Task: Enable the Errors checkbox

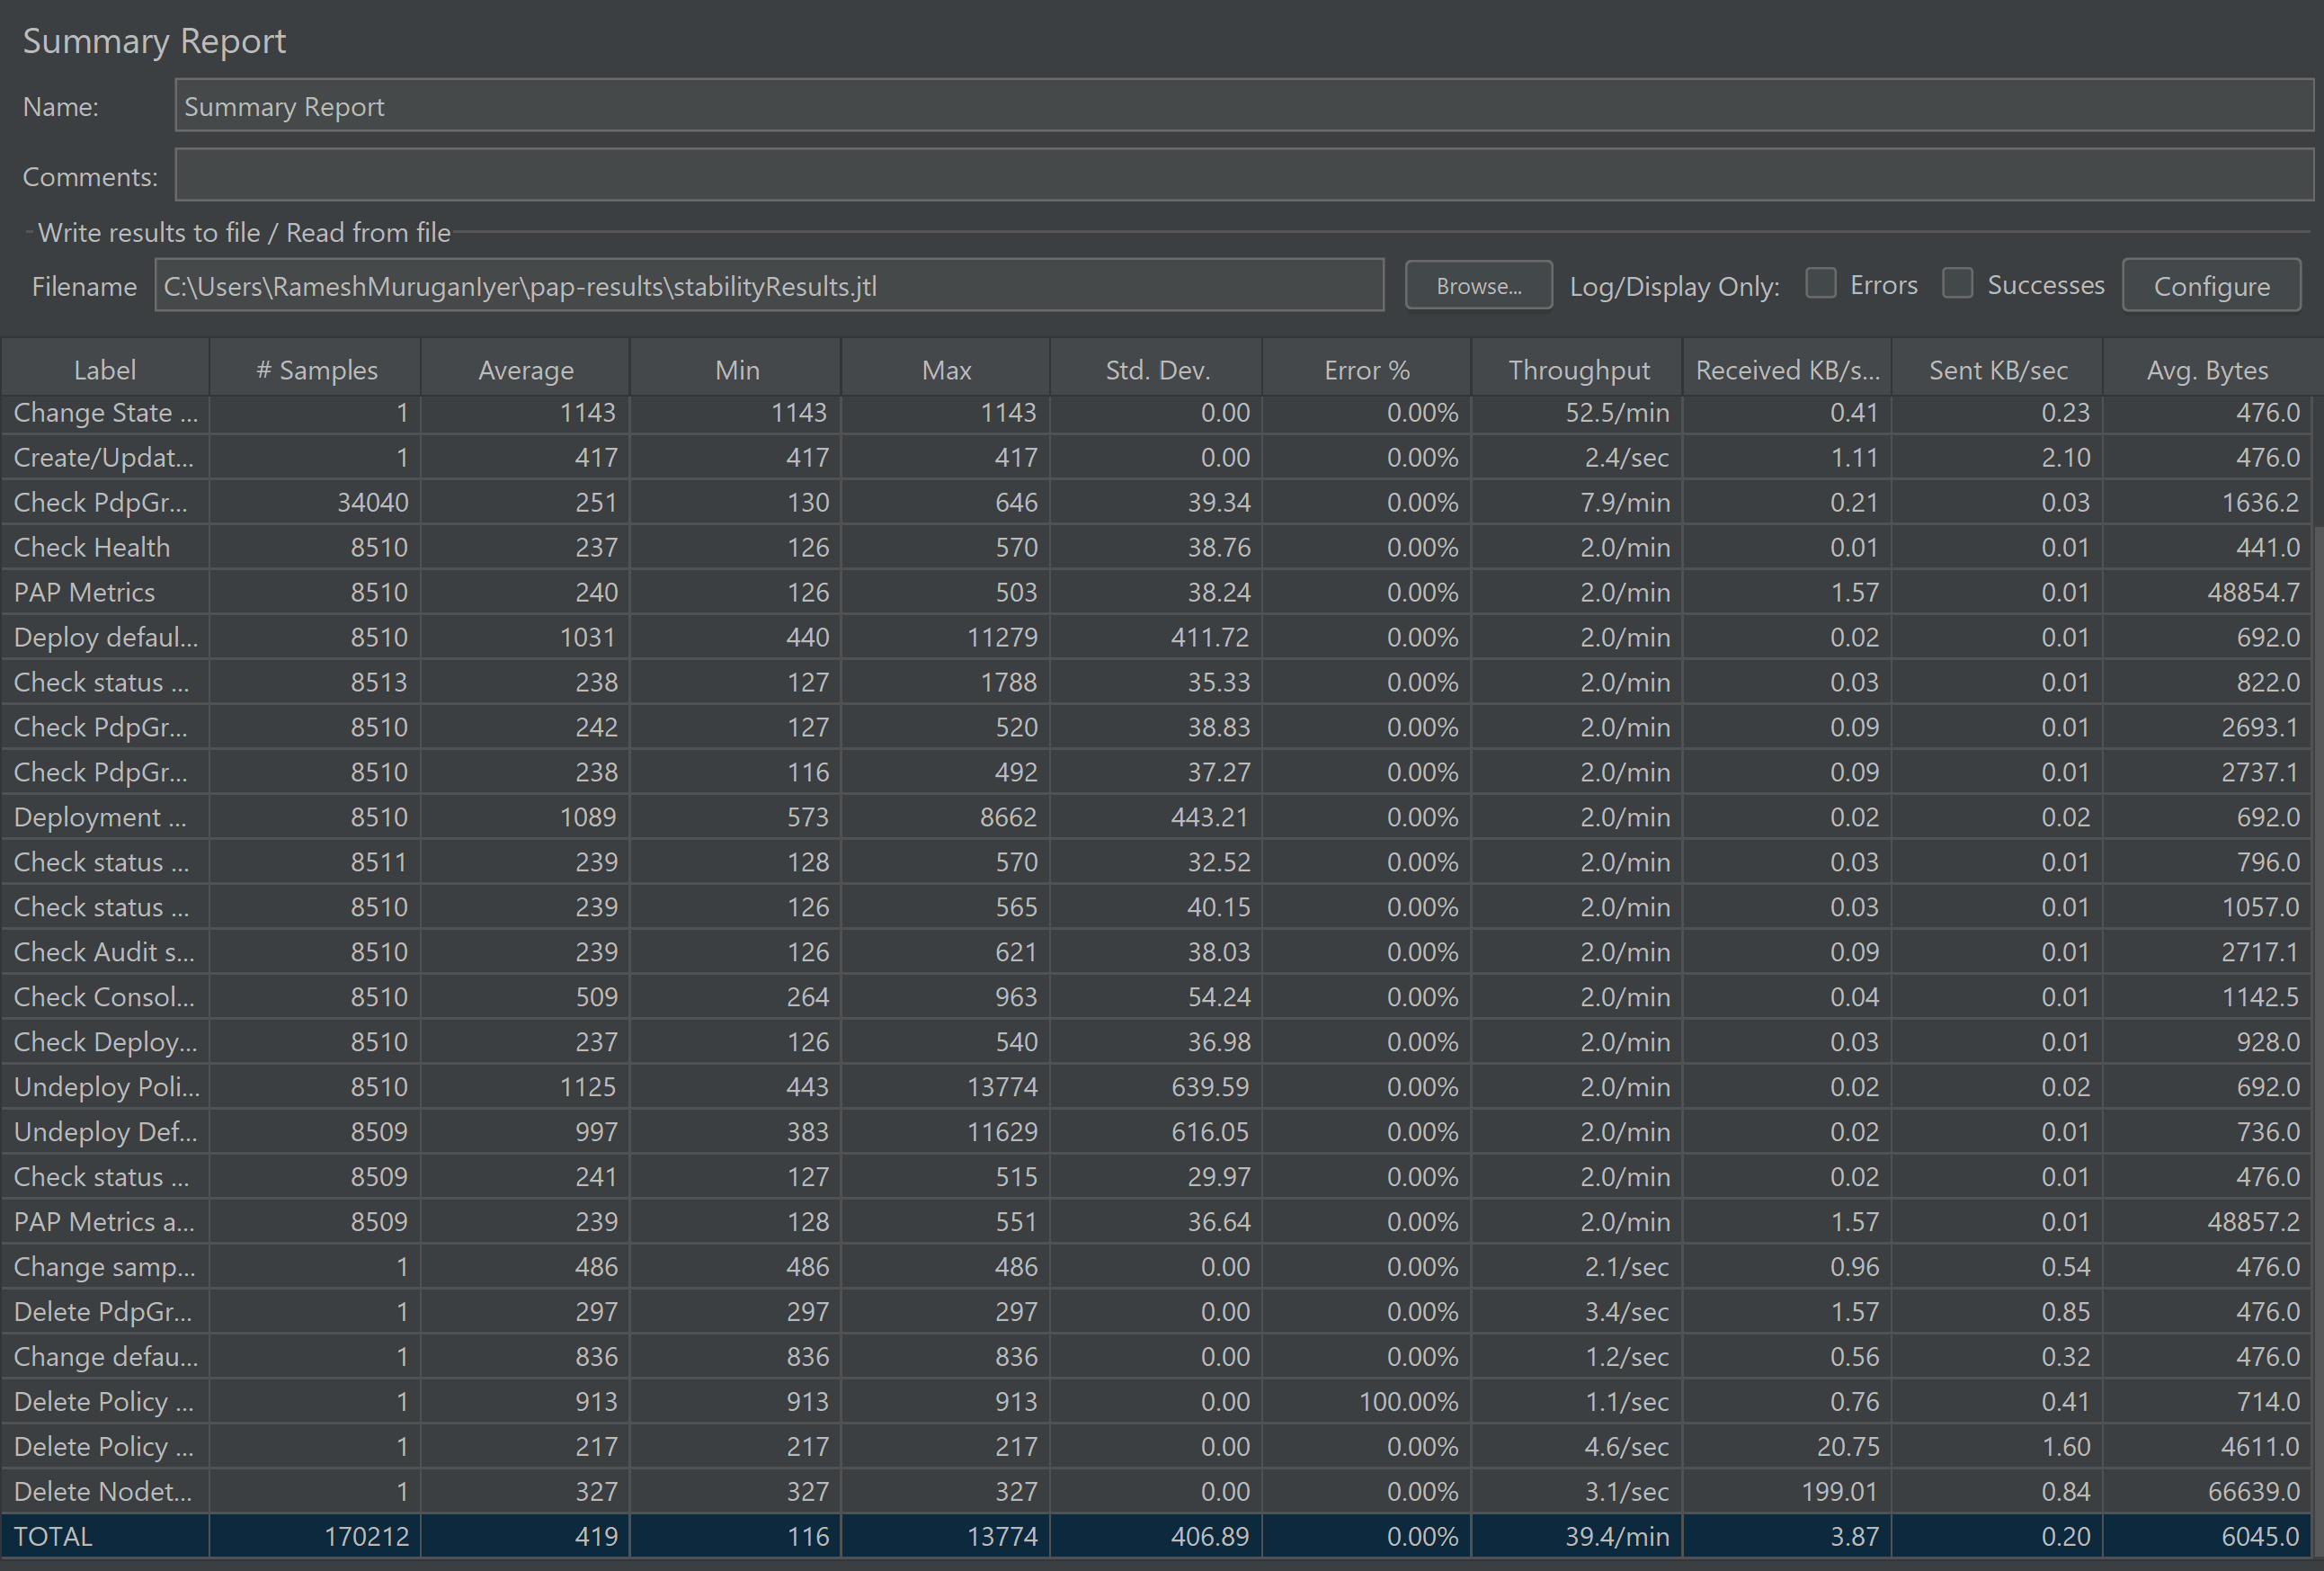Action: click(1820, 284)
